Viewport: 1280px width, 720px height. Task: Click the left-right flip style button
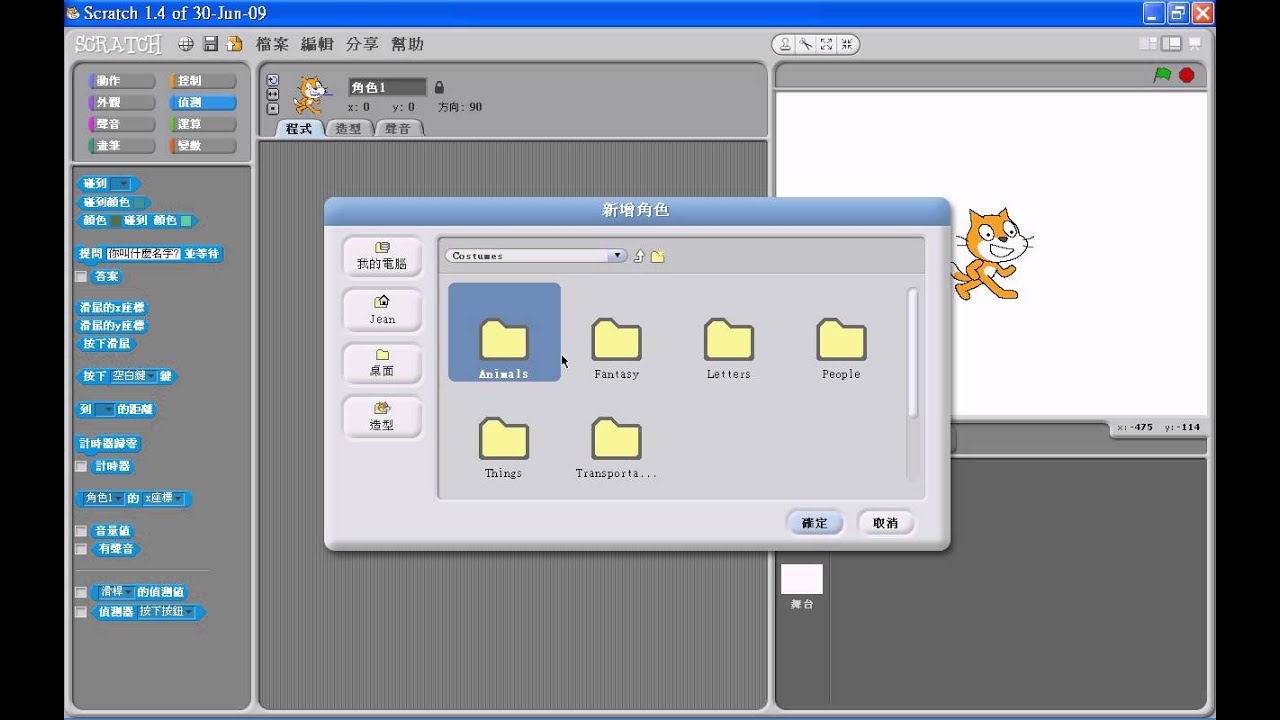[272, 94]
